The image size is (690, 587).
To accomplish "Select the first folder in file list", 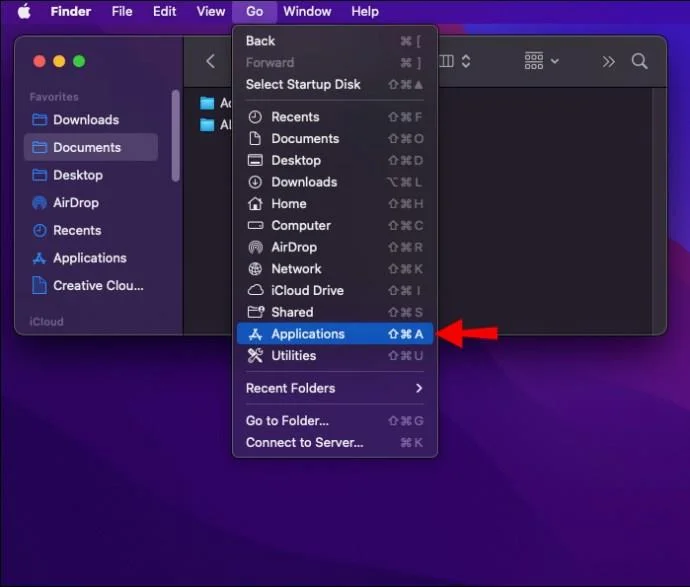I will point(216,103).
